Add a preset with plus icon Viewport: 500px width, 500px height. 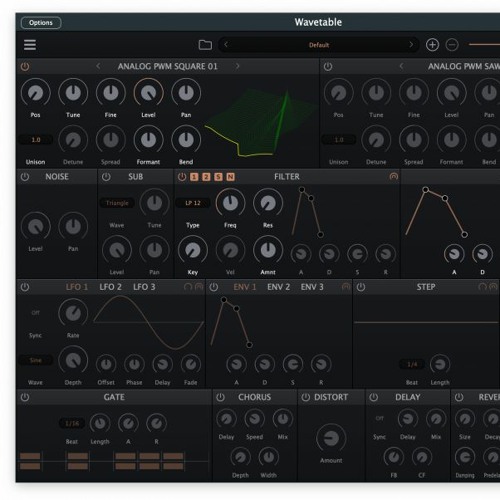(x=432, y=45)
